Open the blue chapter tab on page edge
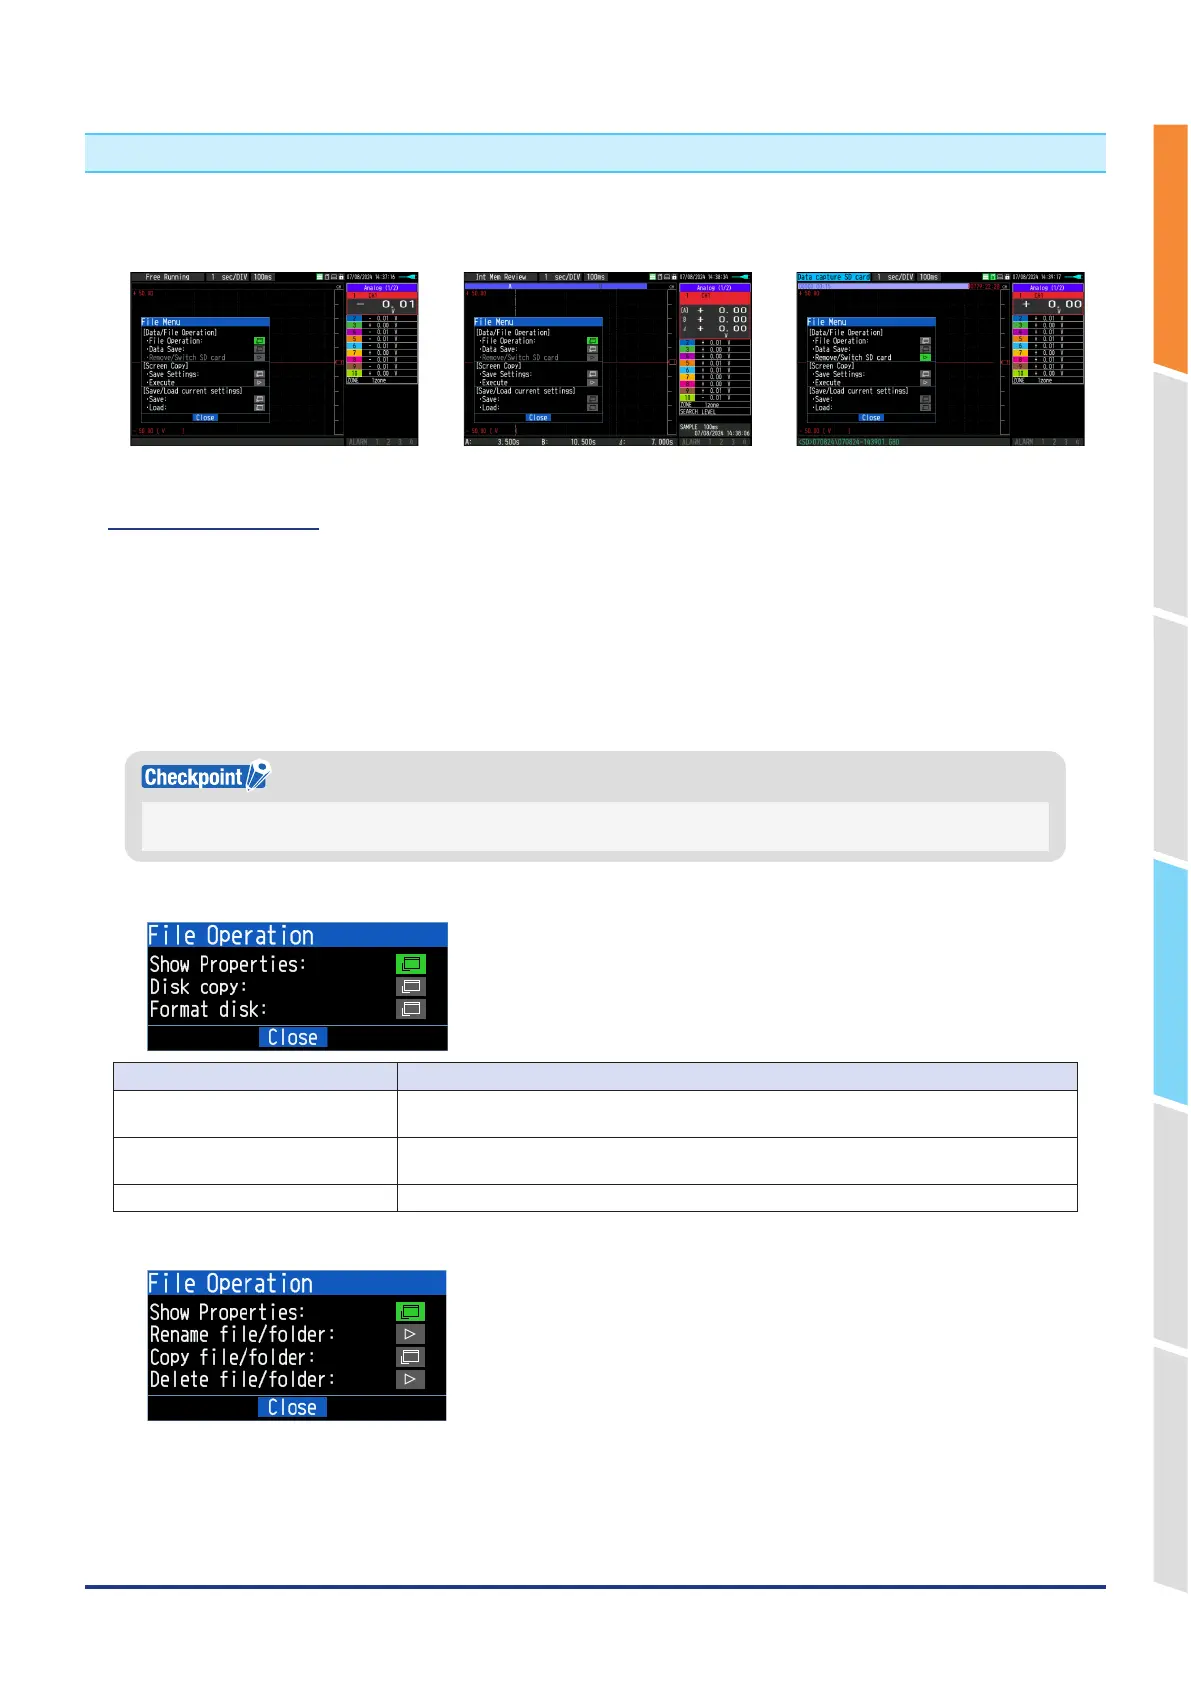This screenshot has height=1684, width=1191. tap(1170, 980)
